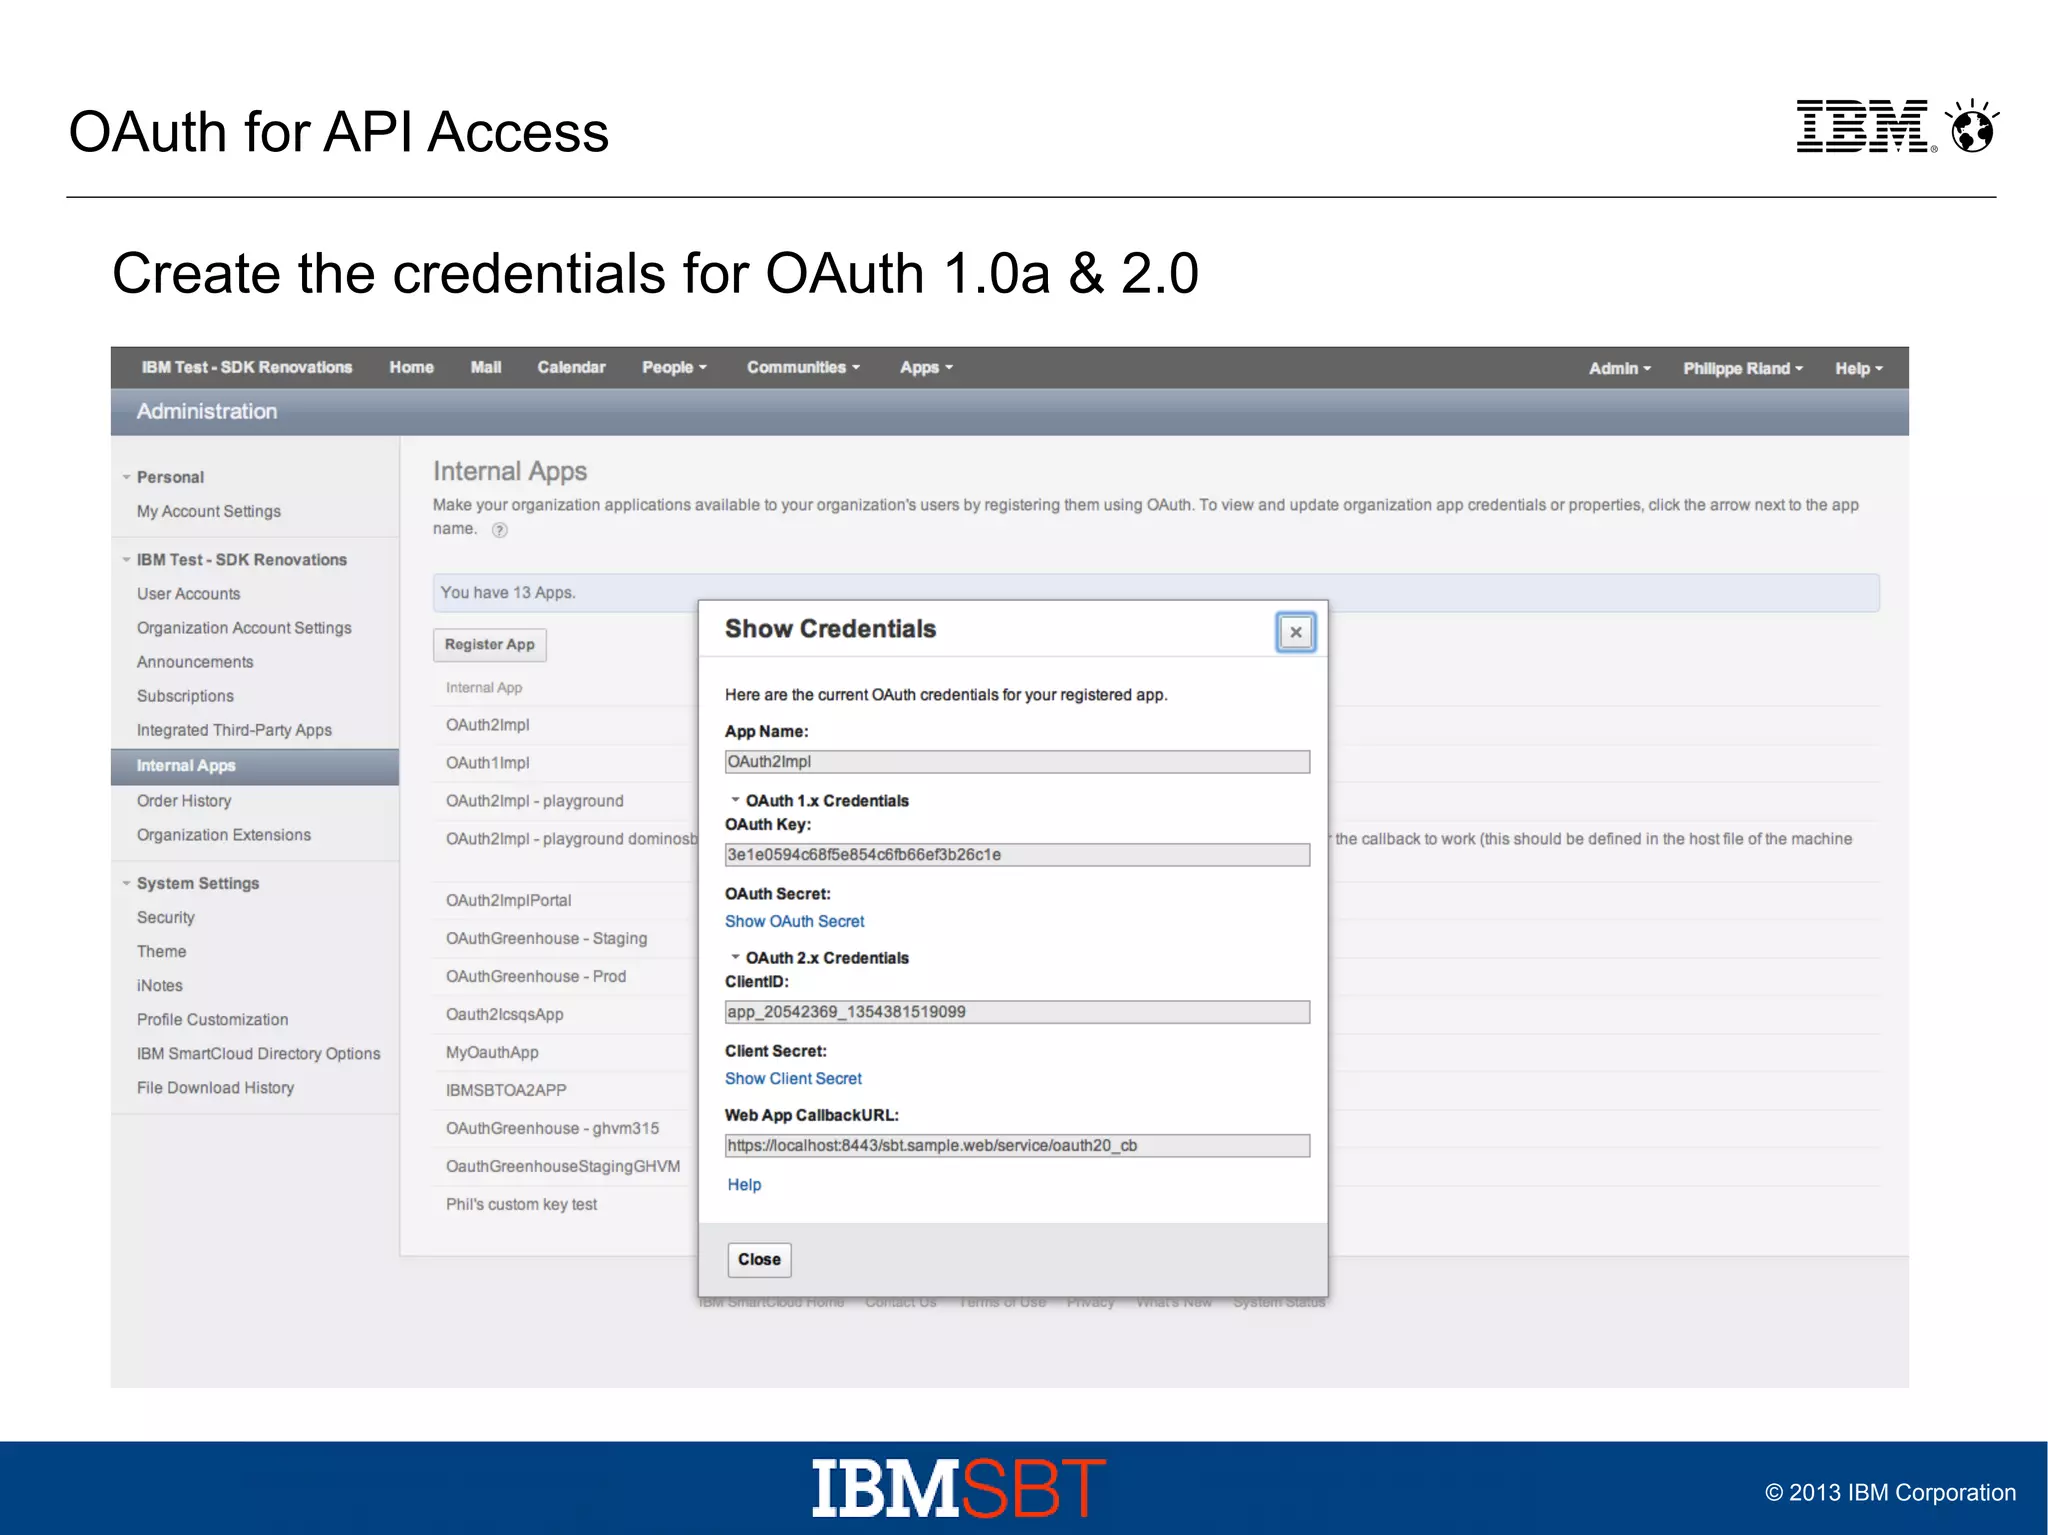Close the Show Credentials dialog with X
This screenshot has height=1535, width=2048.
click(1295, 632)
